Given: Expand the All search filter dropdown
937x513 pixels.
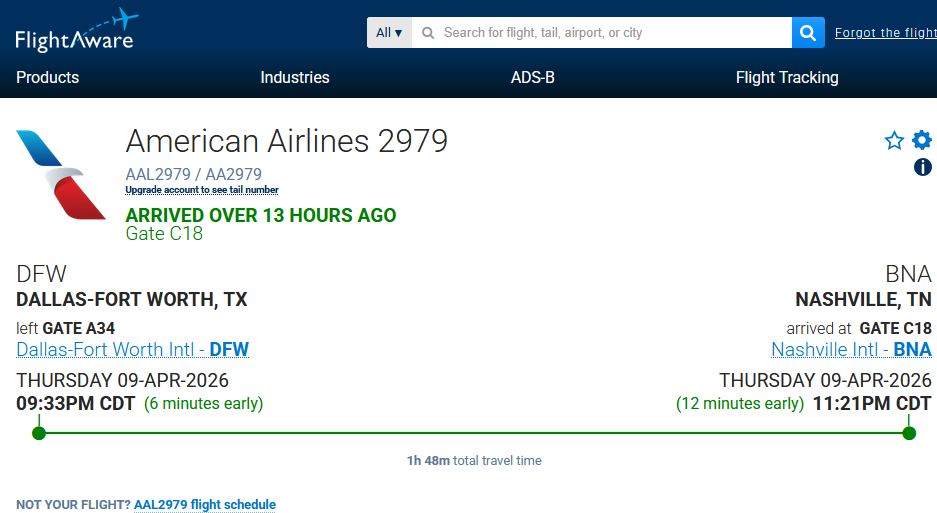Looking at the screenshot, I should pyautogui.click(x=389, y=32).
